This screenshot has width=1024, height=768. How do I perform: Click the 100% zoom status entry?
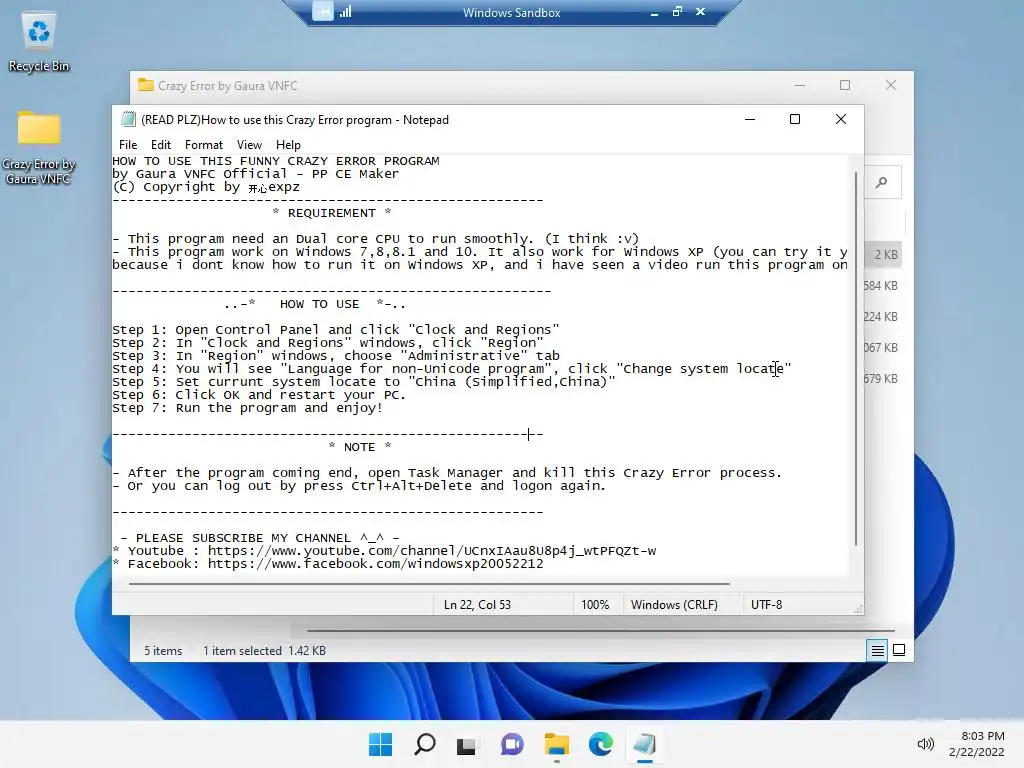click(595, 605)
